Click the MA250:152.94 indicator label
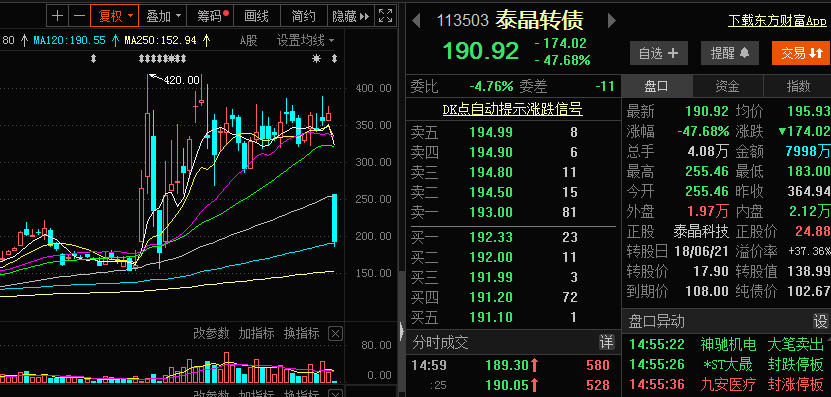Image resolution: width=831 pixels, height=397 pixels. point(160,40)
